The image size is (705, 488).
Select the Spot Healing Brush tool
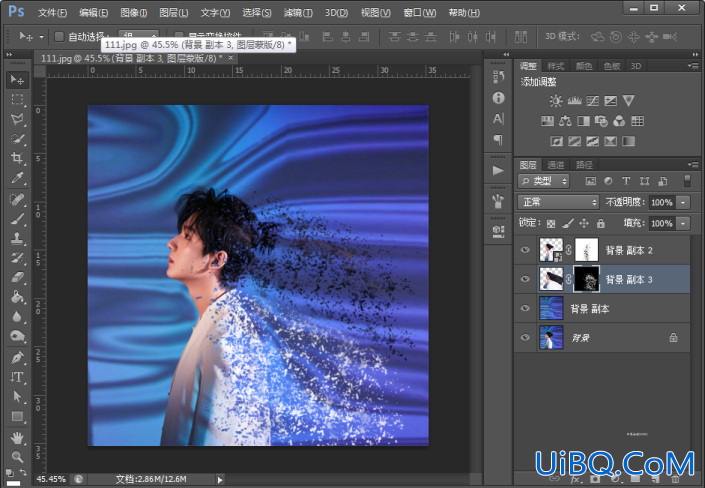[x=17, y=199]
